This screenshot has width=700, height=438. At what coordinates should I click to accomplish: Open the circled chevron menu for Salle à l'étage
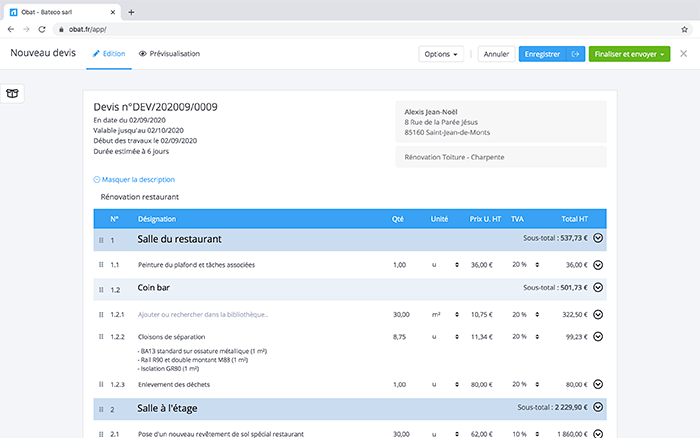pos(598,407)
